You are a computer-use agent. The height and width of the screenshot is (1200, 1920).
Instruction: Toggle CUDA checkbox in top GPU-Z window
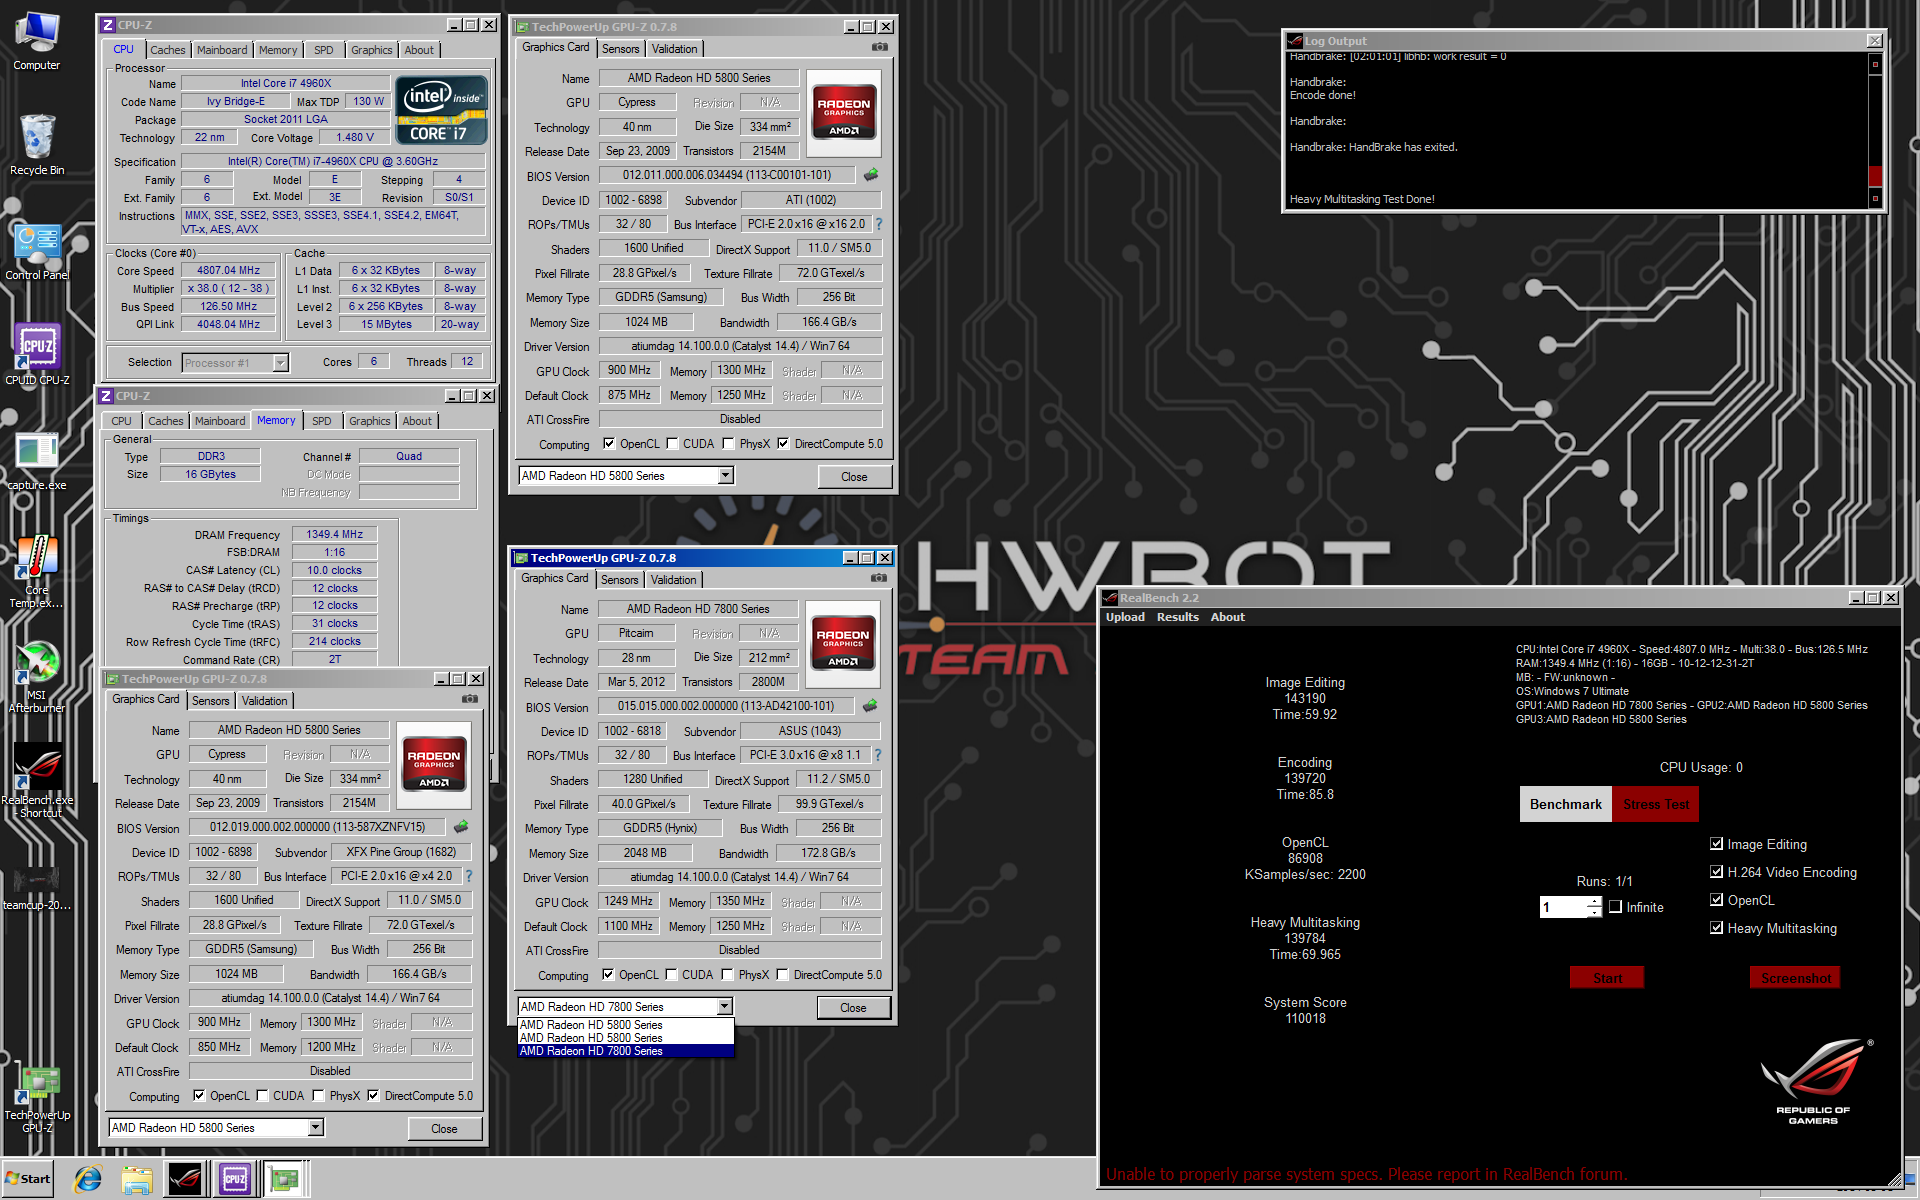pyautogui.click(x=672, y=444)
